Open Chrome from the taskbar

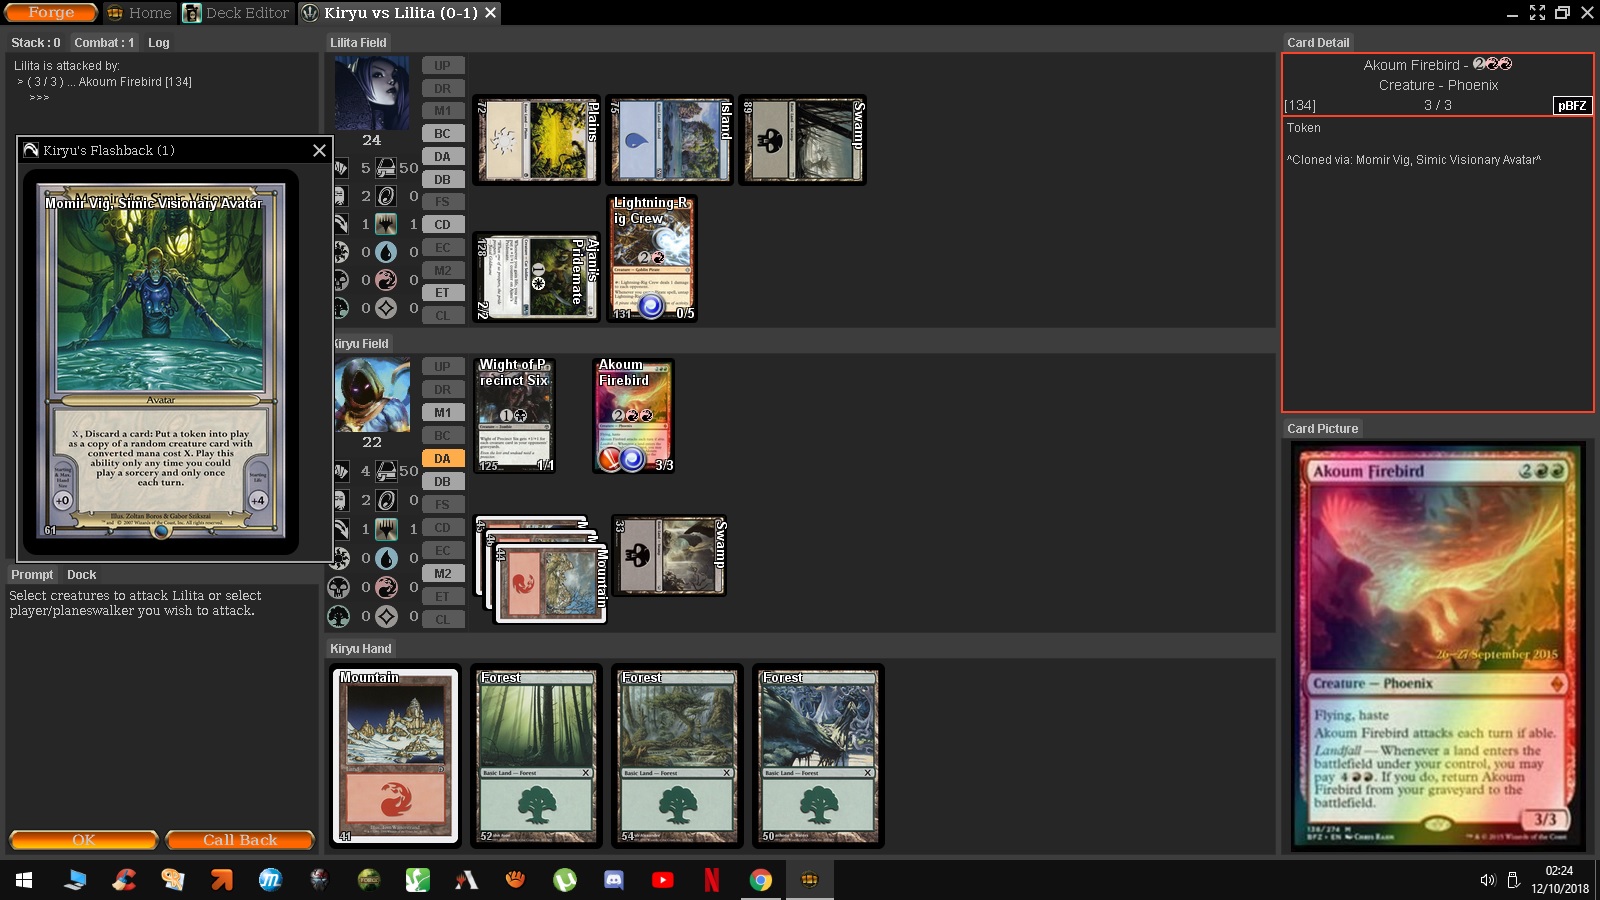click(760, 880)
